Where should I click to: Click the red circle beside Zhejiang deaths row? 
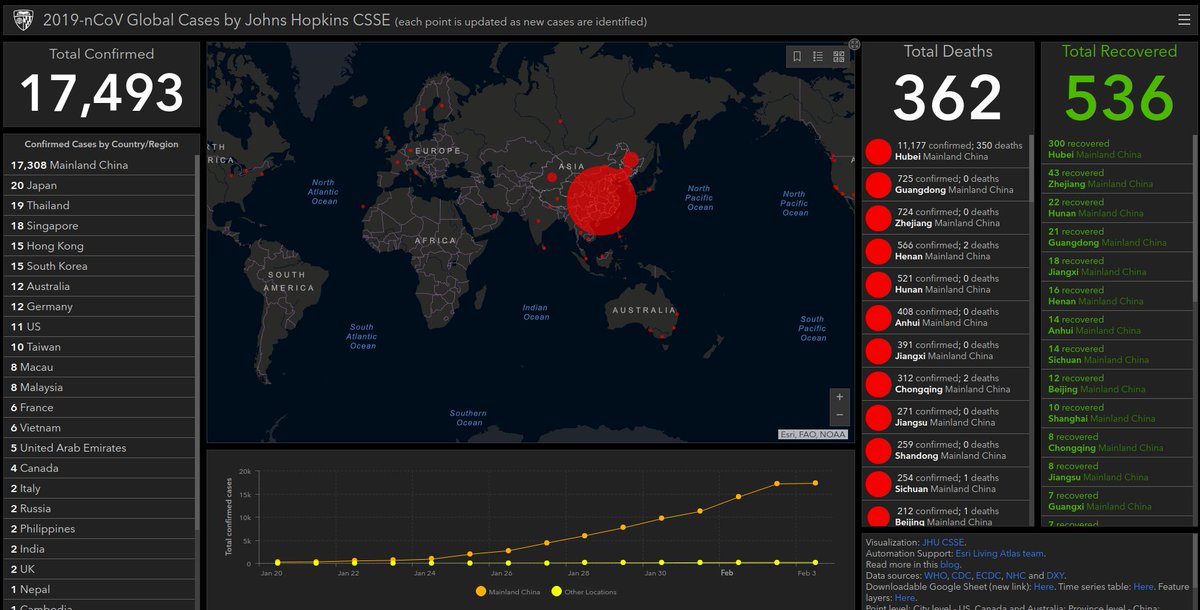pyautogui.click(x=878, y=218)
